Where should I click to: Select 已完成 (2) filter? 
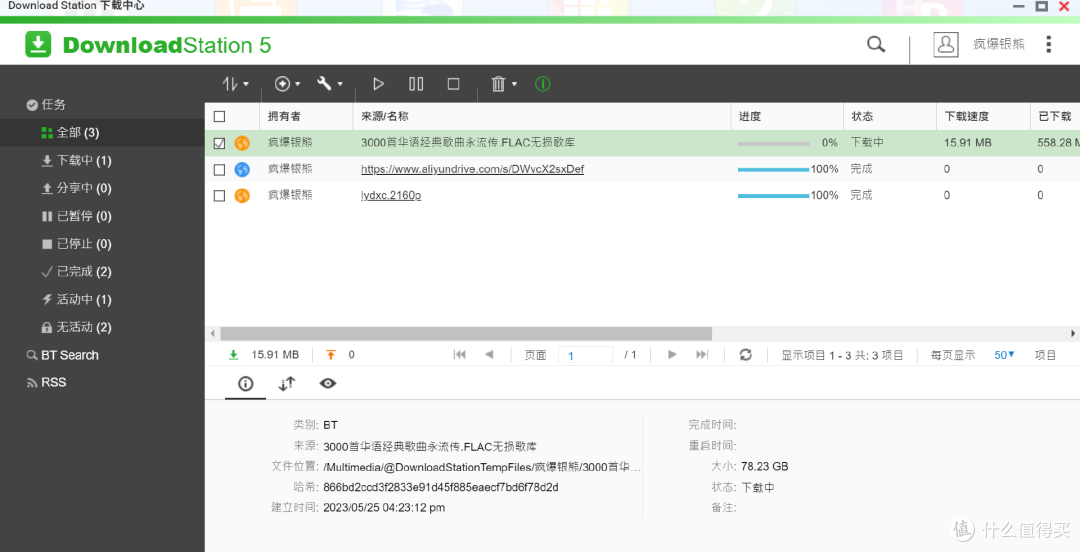76,272
